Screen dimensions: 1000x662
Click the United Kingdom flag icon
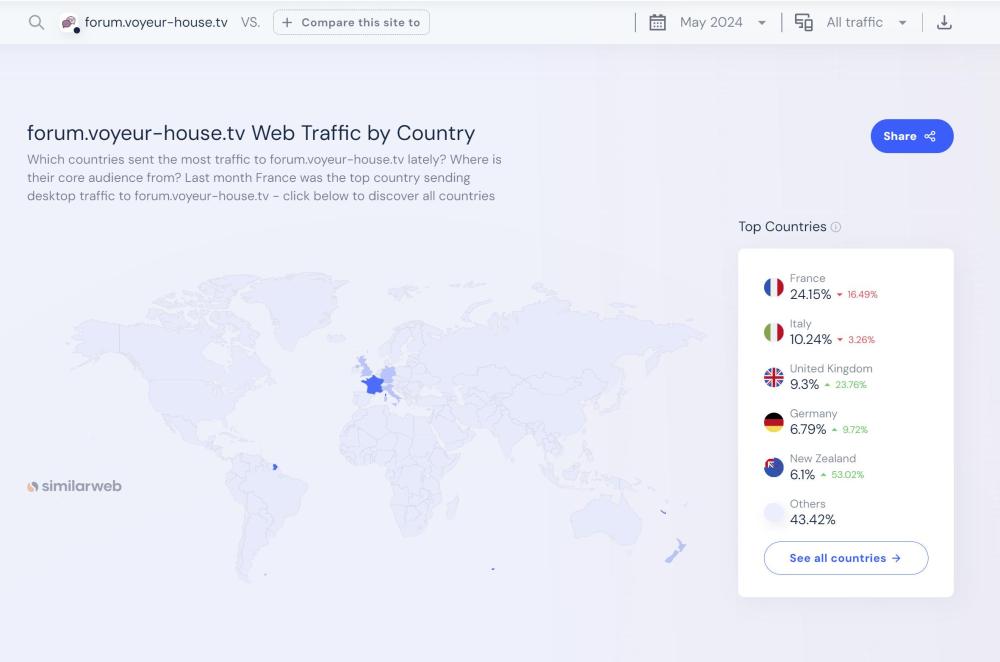pos(773,377)
